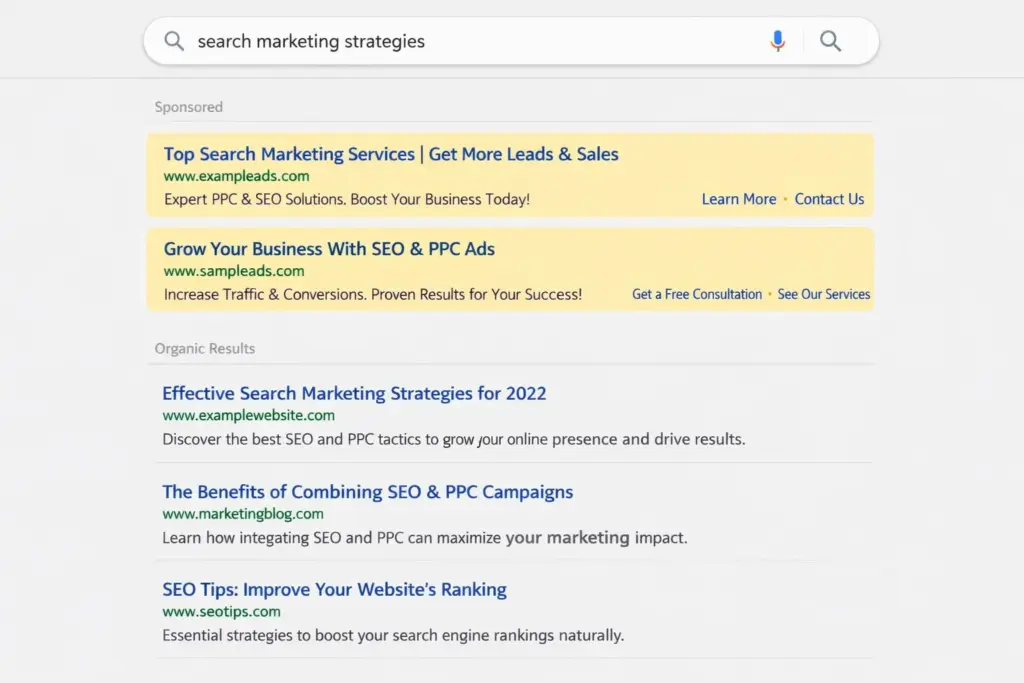Click the Contact Us link
The width and height of the screenshot is (1024, 683).
click(x=829, y=199)
